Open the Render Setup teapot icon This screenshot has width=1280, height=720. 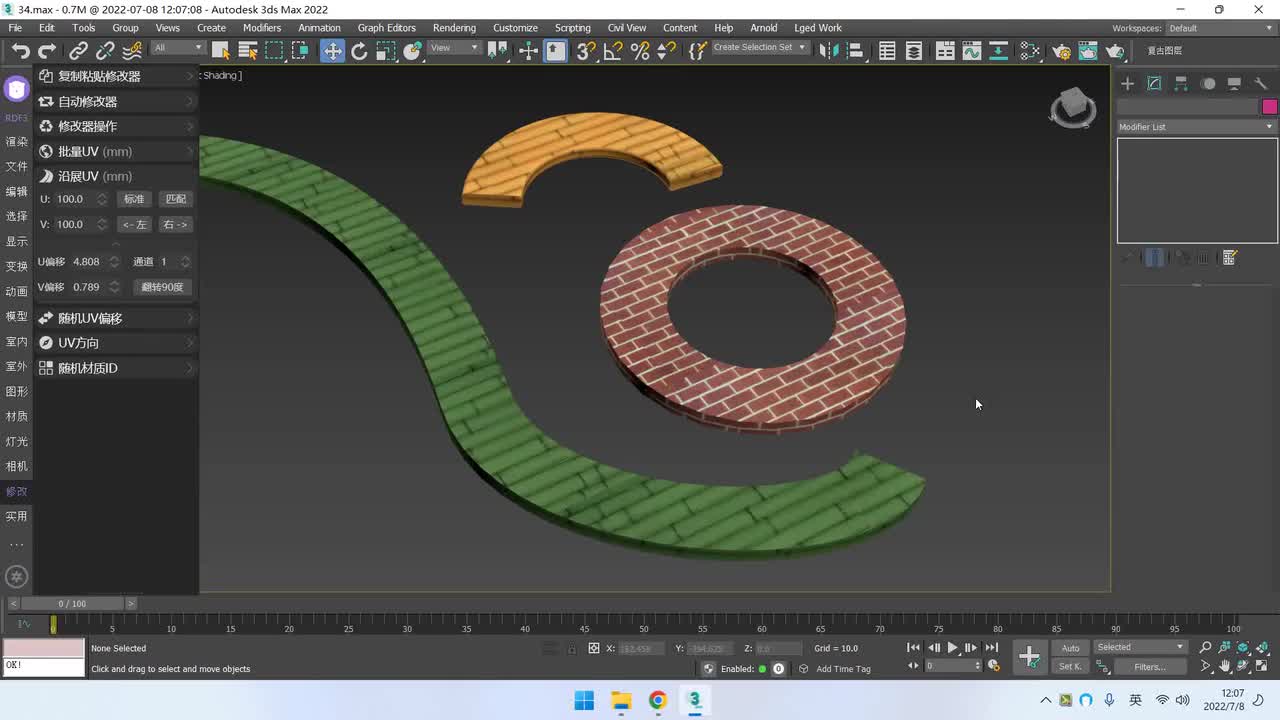pyautogui.click(x=1062, y=51)
